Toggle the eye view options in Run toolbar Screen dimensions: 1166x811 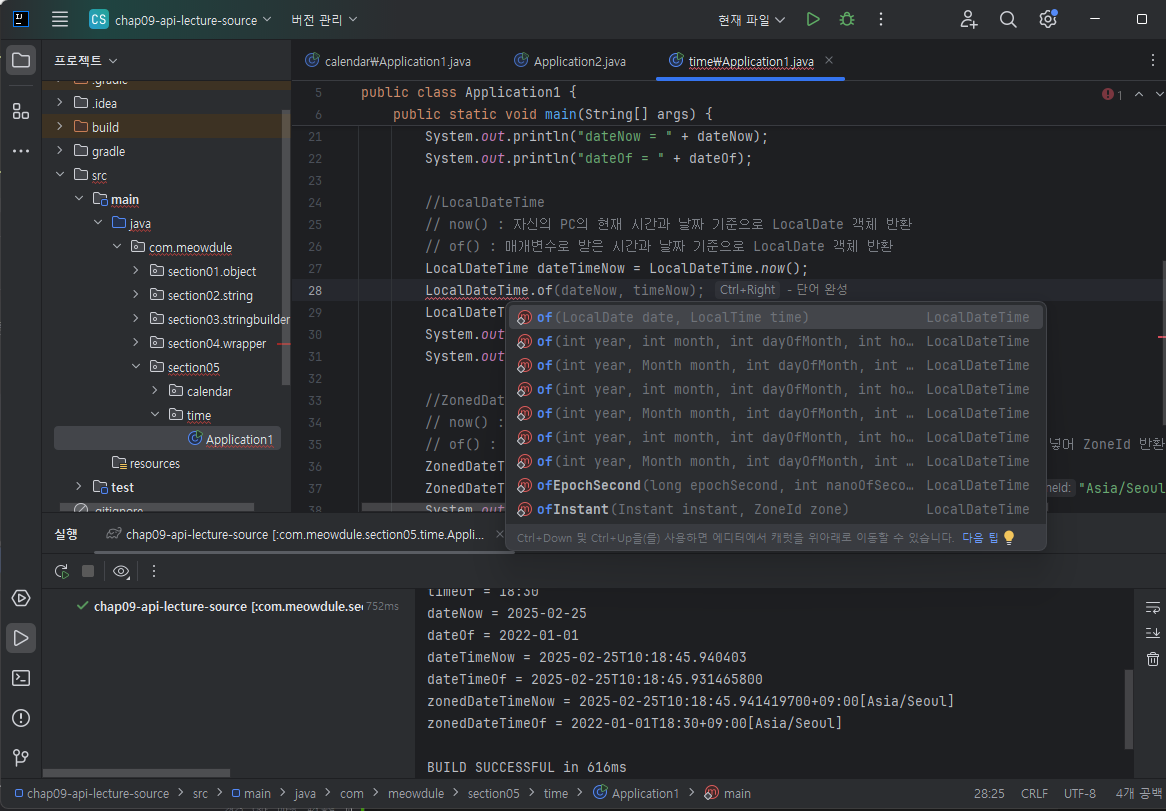pyautogui.click(x=121, y=571)
